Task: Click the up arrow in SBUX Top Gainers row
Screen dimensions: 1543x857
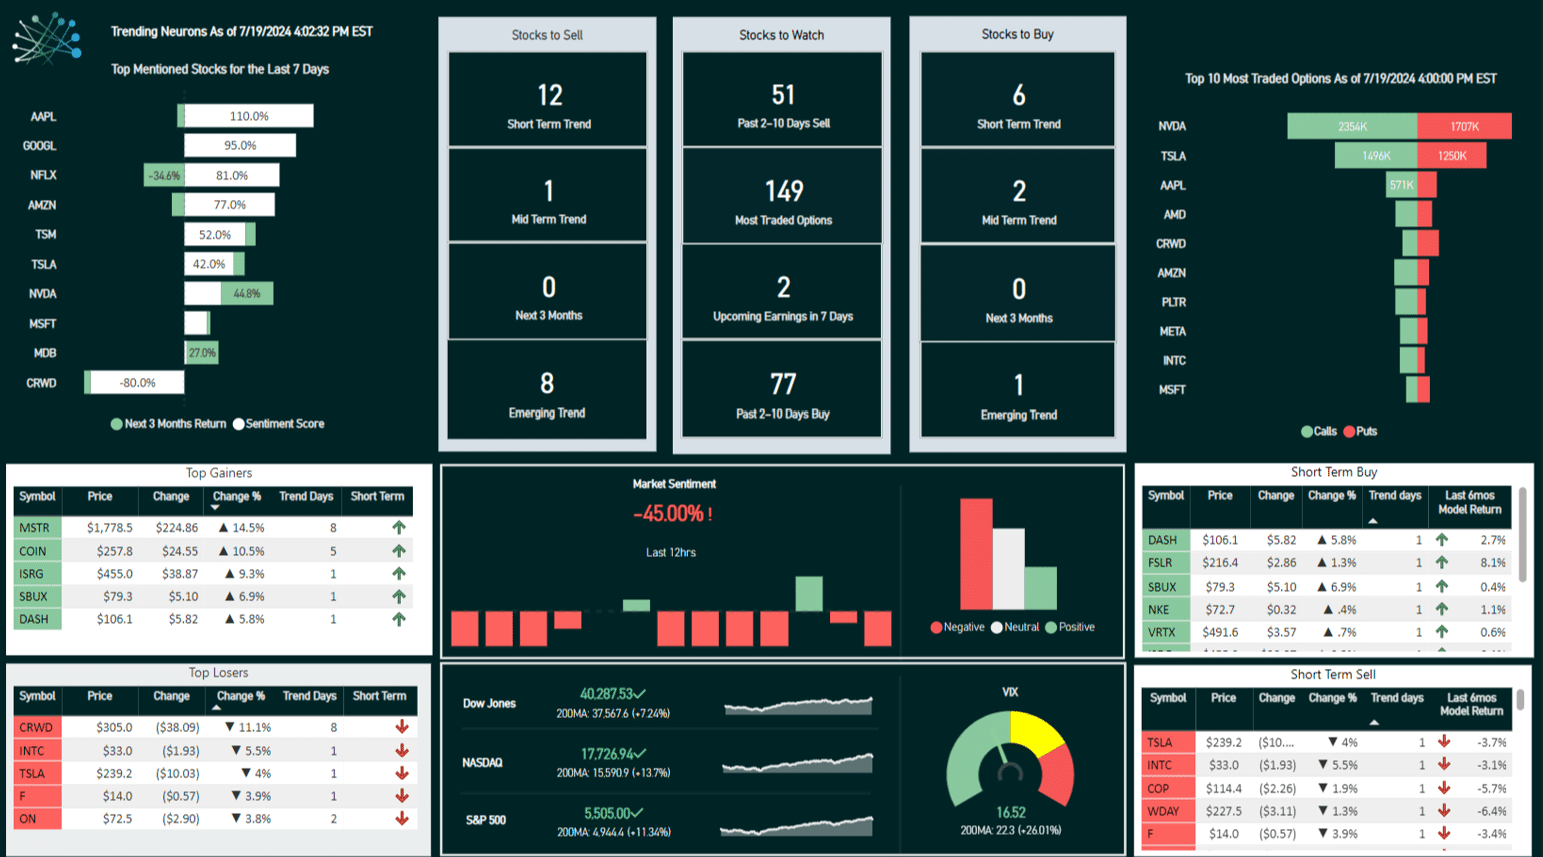Action: coord(399,596)
